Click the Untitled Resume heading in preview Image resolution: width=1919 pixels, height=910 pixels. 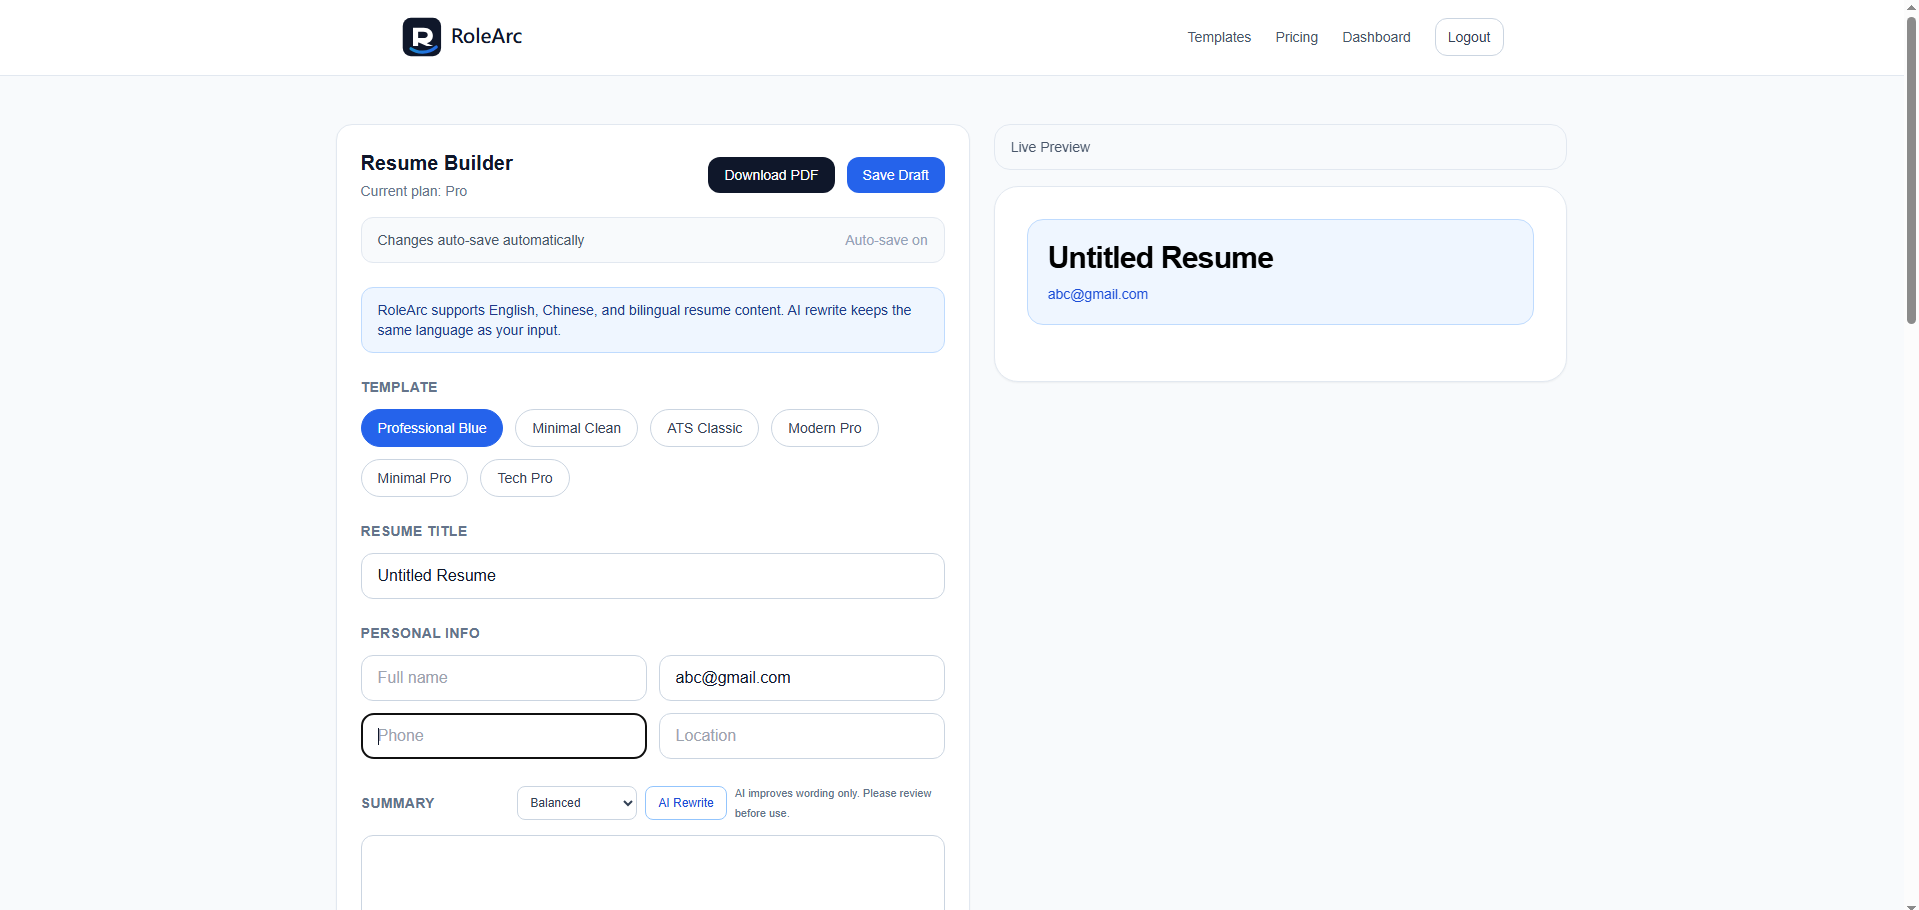1161,258
